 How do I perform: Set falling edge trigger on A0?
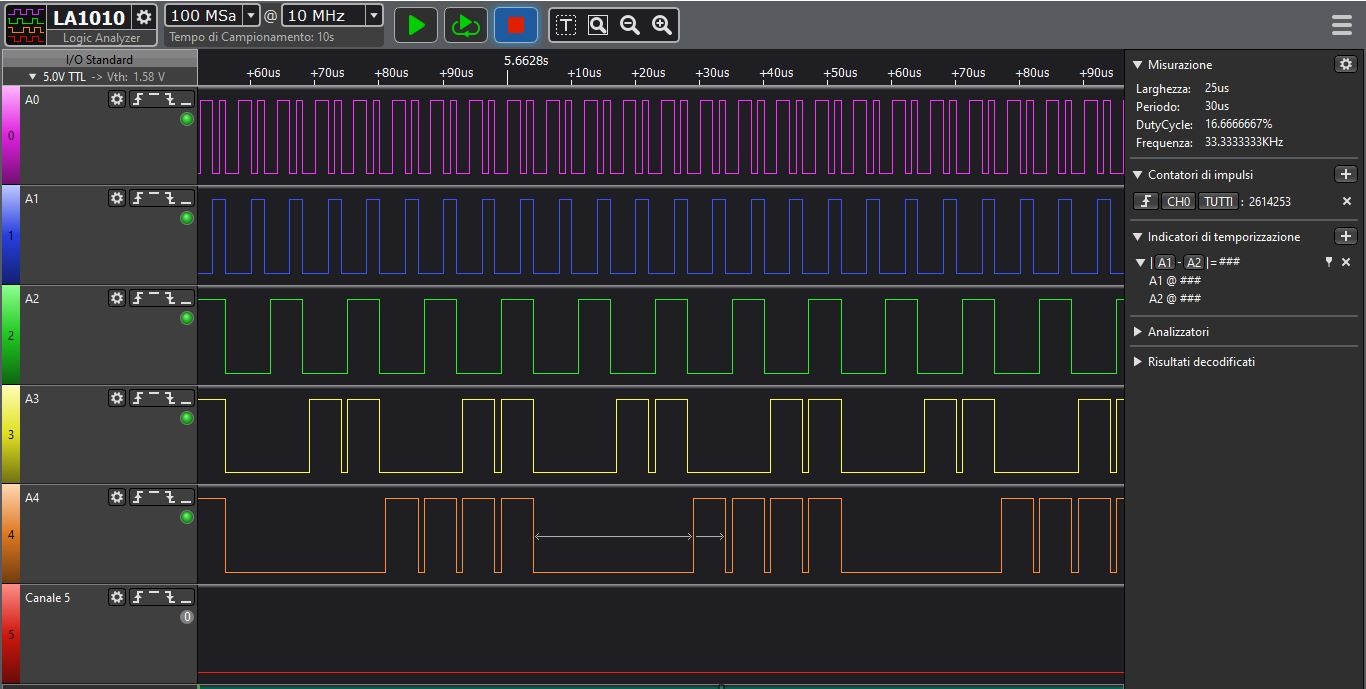click(170, 99)
